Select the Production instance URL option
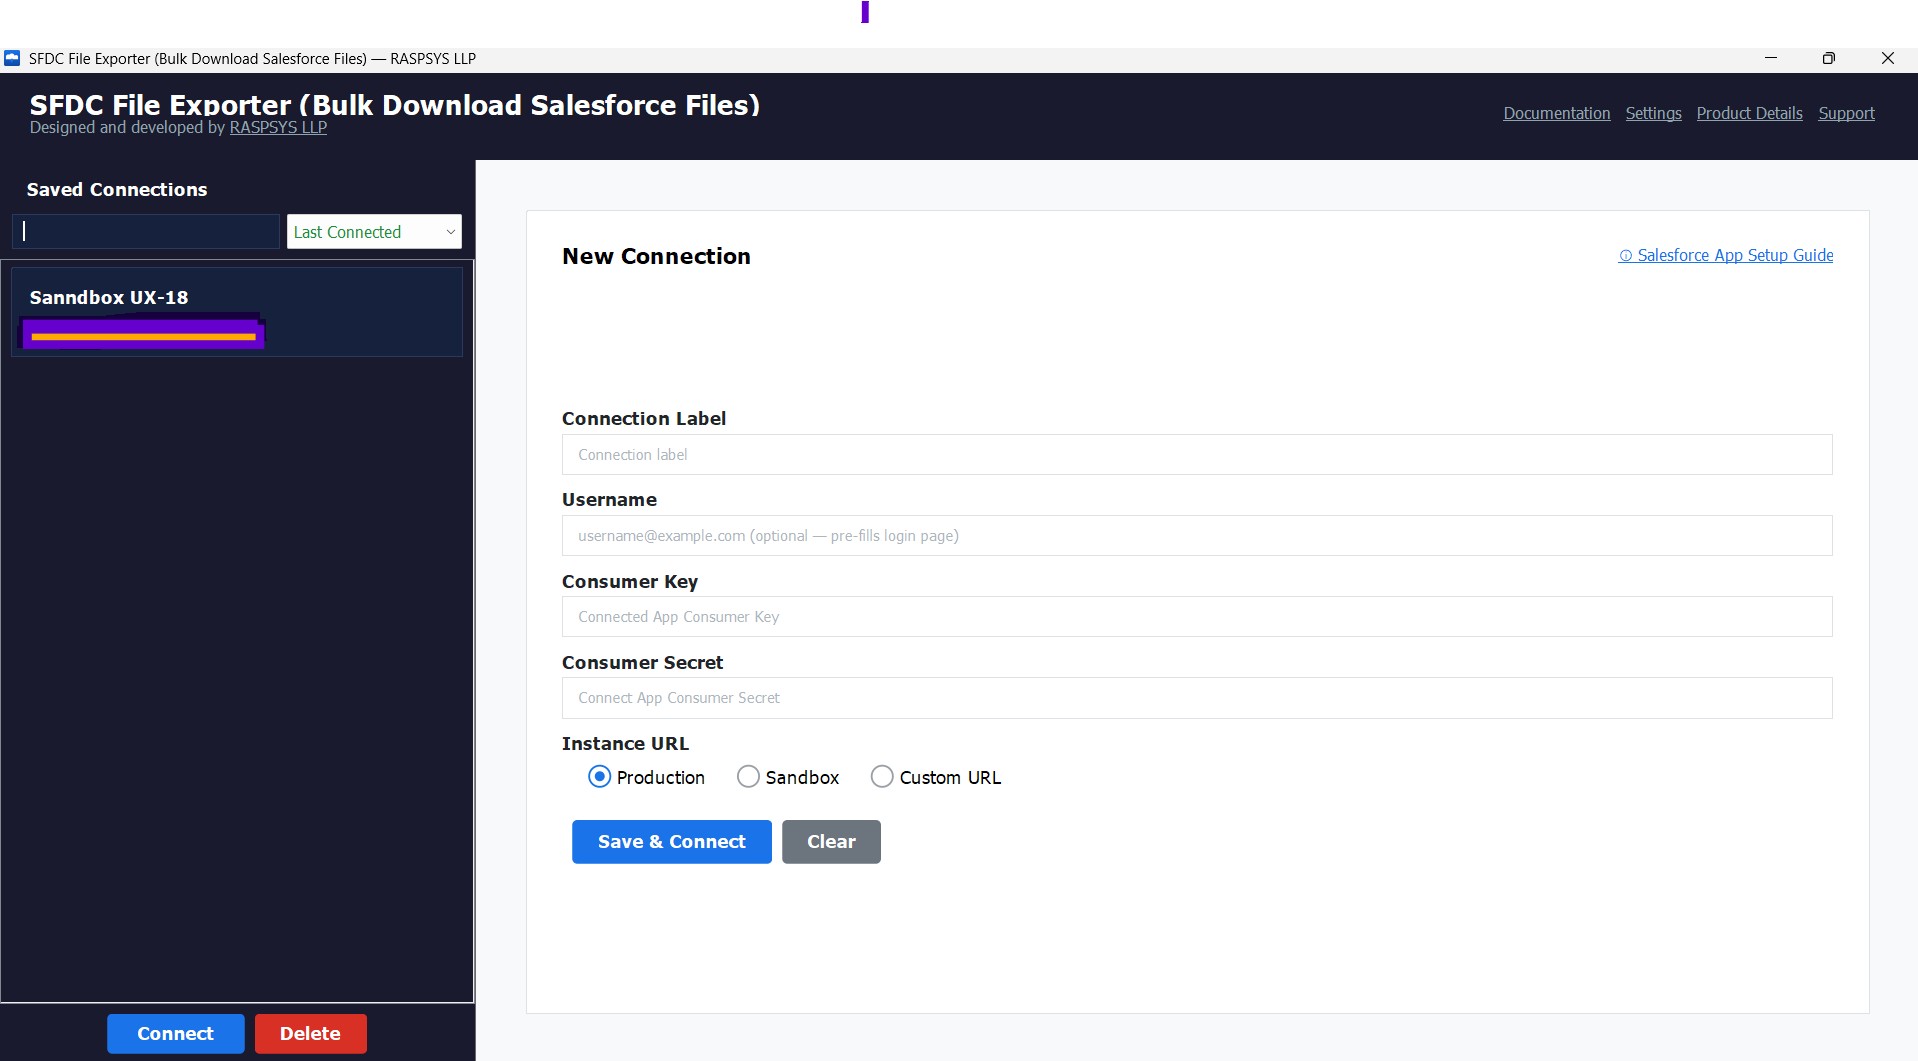1918x1061 pixels. coord(599,776)
